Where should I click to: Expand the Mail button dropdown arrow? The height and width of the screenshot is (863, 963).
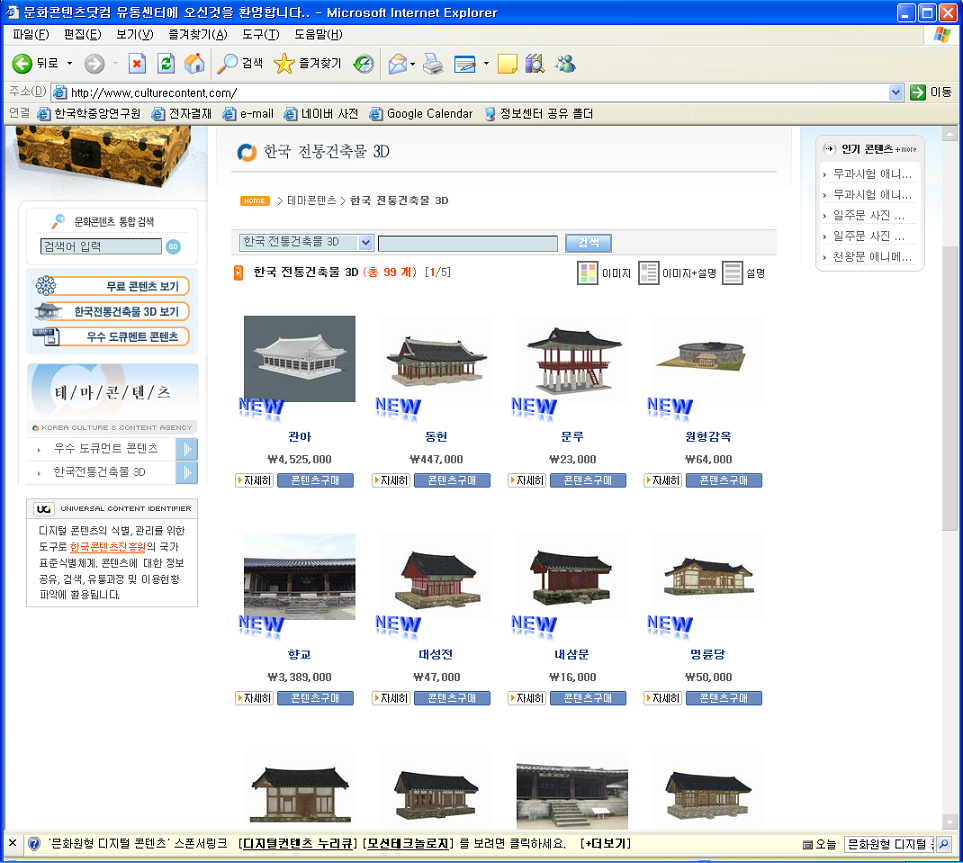click(413, 63)
